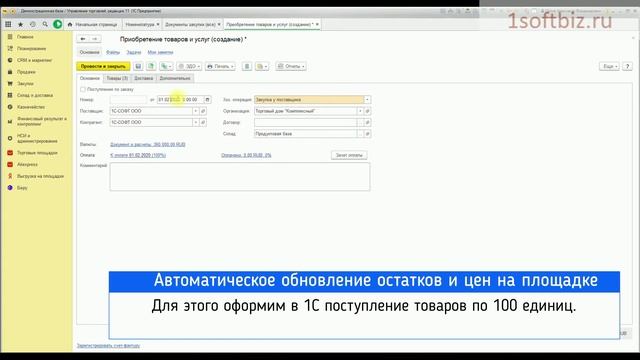The width and height of the screenshot is (640, 360).
Task: Open history clock icon
Action: 33,24
